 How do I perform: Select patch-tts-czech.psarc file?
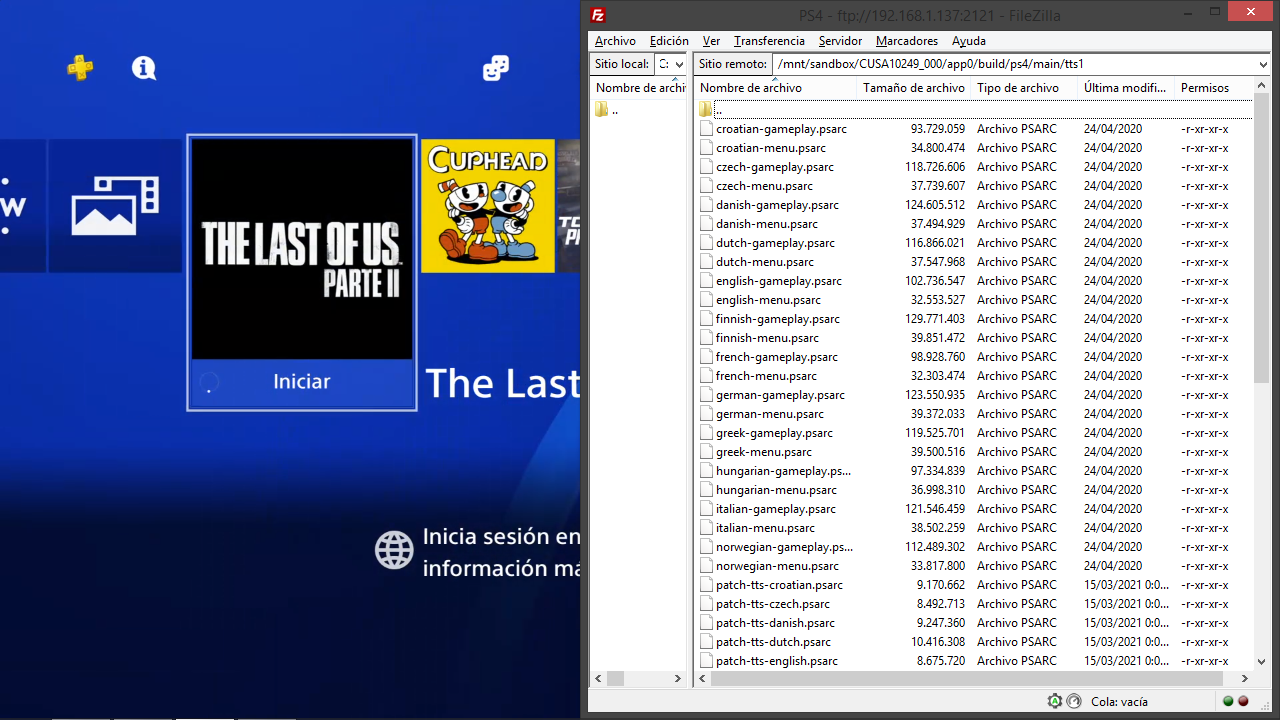[x=773, y=604]
